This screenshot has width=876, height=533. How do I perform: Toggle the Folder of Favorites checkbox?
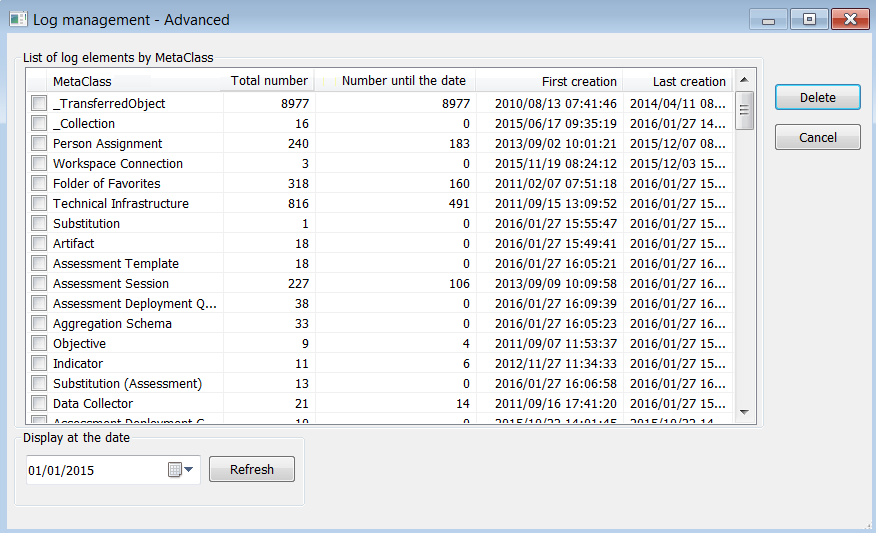click(x=39, y=183)
